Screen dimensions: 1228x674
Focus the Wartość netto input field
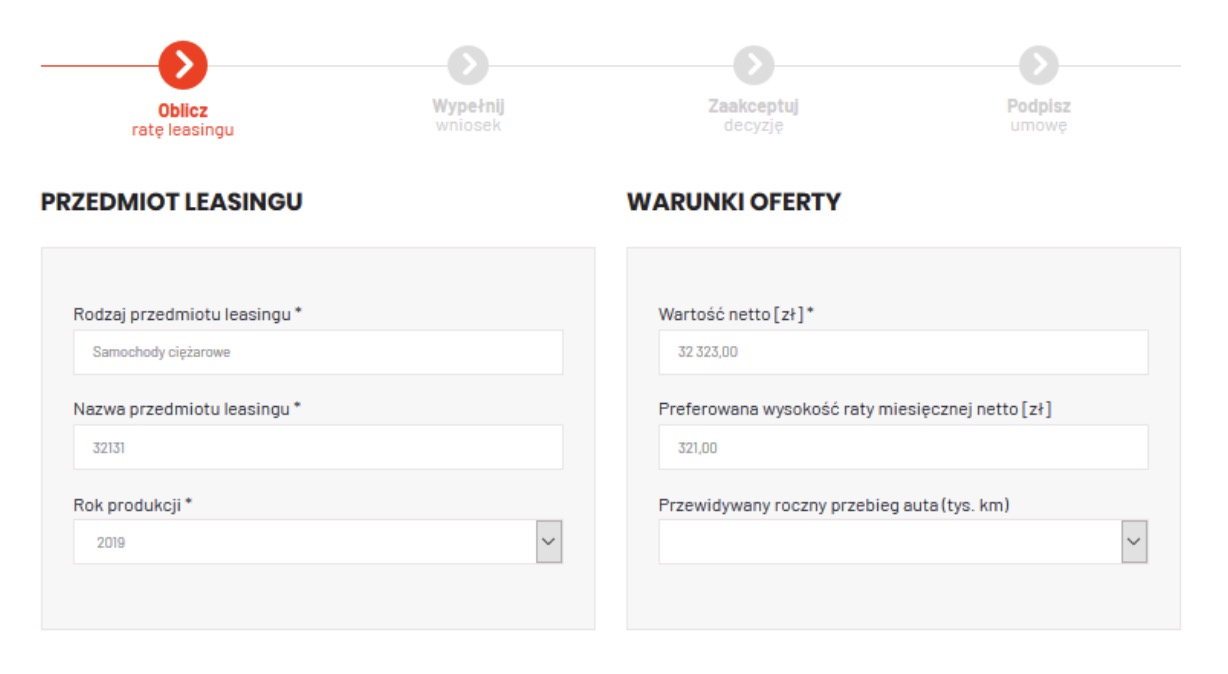click(903, 352)
